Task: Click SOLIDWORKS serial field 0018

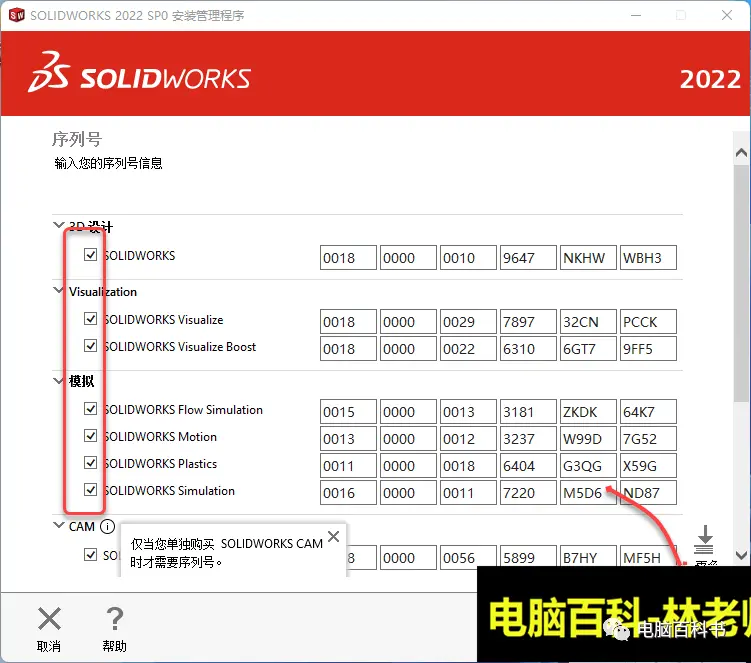Action: pyautogui.click(x=348, y=258)
